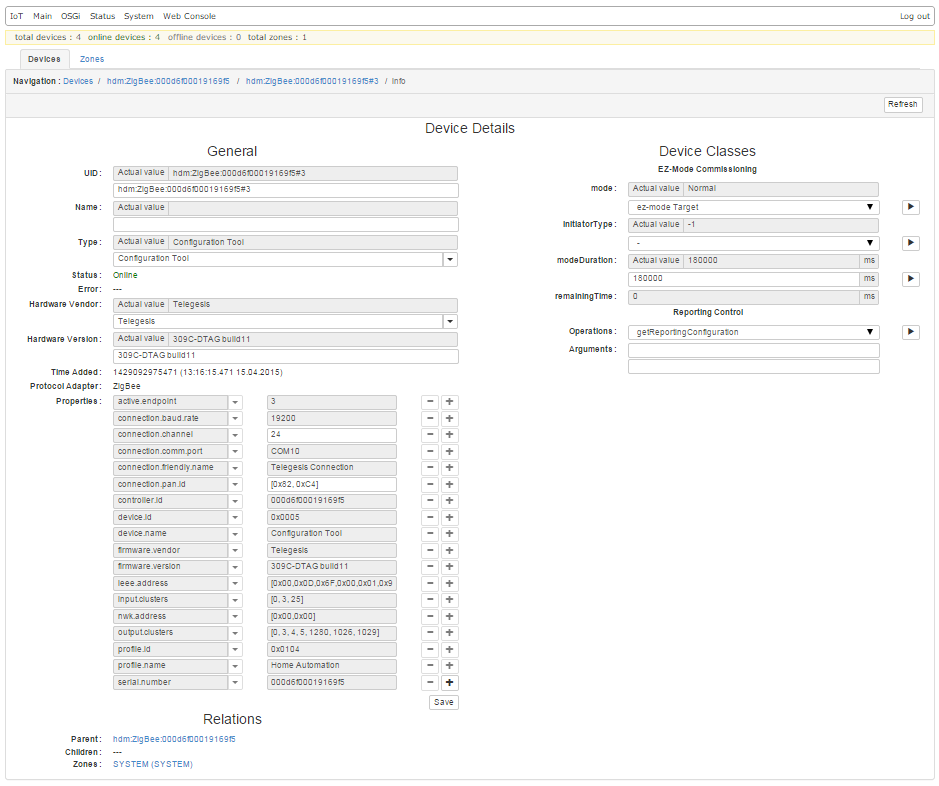Remove the active.endpoint property with minus
The image size is (939, 786).
(x=430, y=402)
